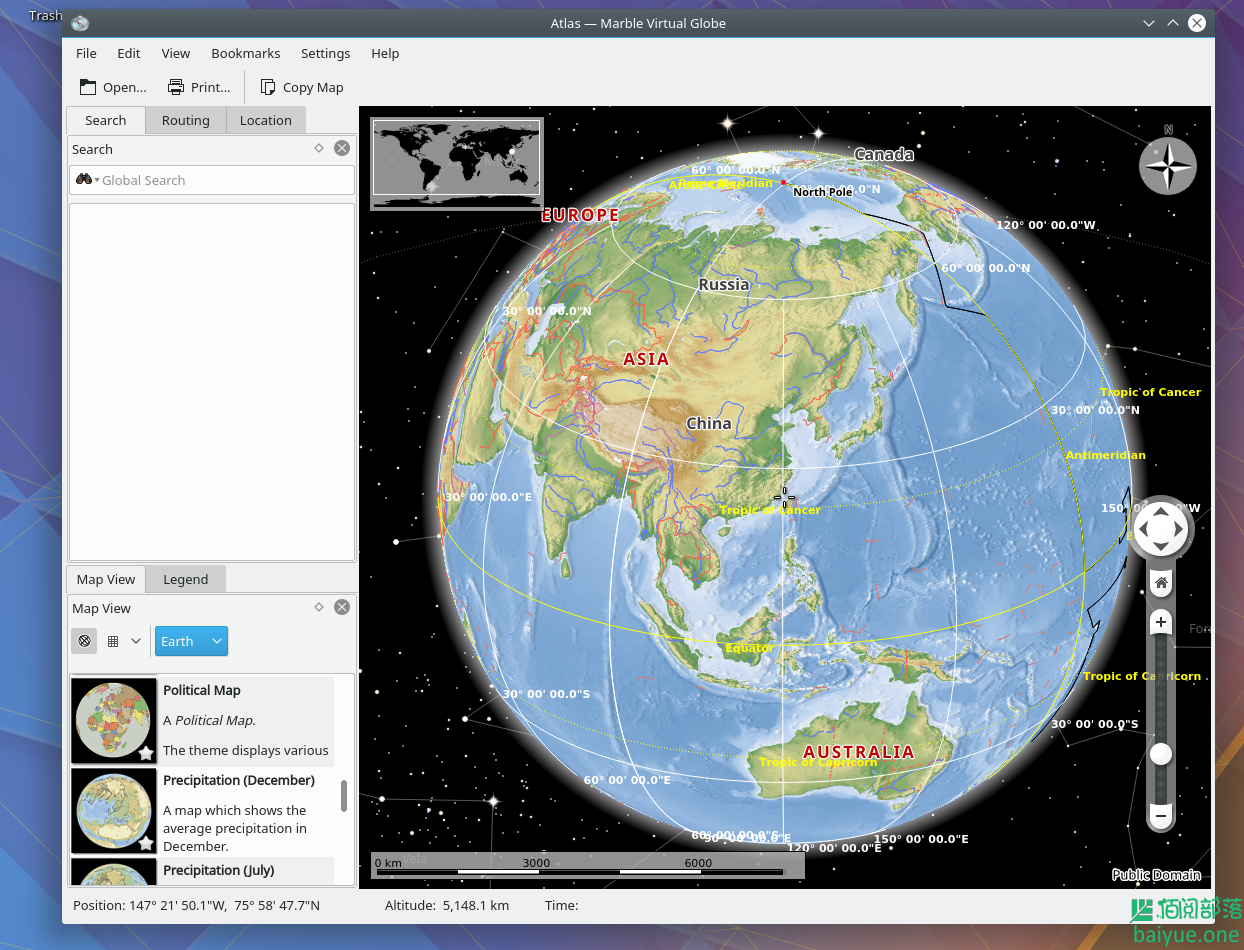Click the Equator label on the globe
The width and height of the screenshot is (1244, 950).
click(749, 648)
